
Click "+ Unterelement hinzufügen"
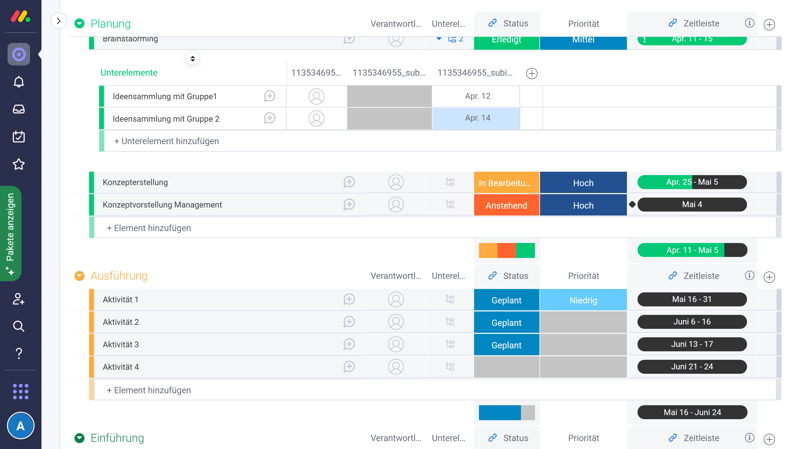click(166, 141)
